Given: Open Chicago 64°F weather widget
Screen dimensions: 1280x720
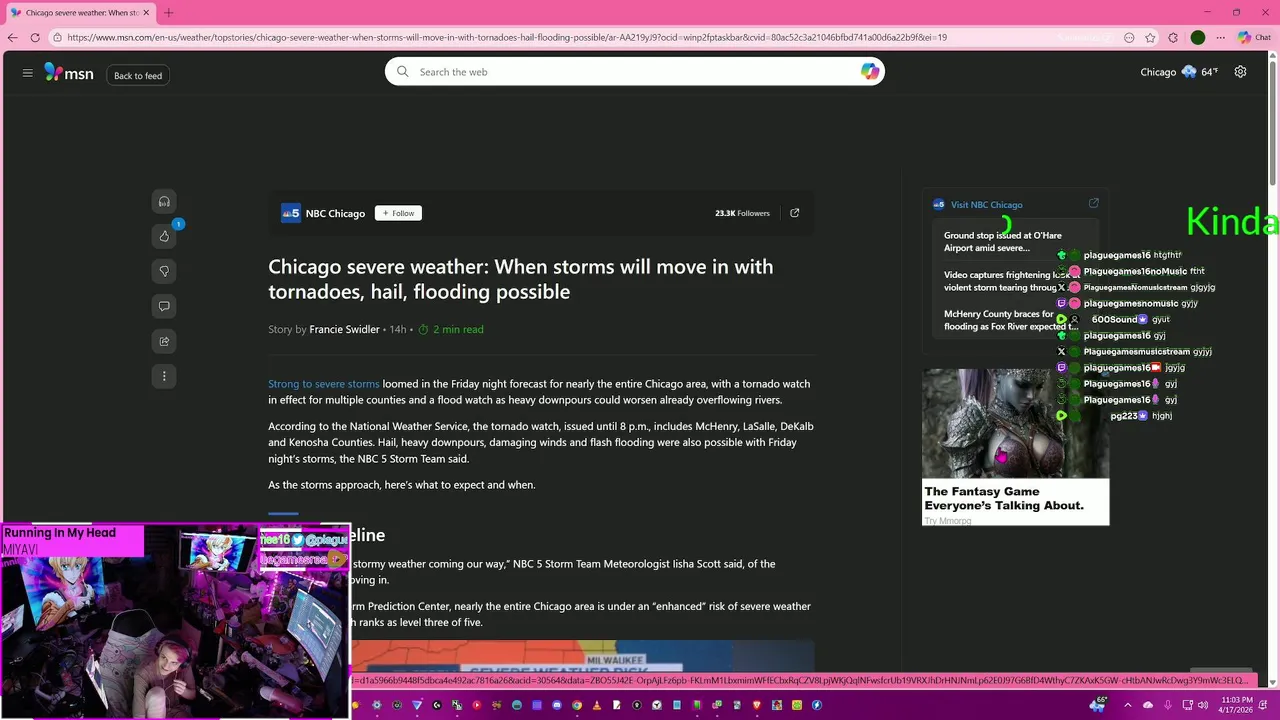Looking at the screenshot, I should click(x=1179, y=72).
